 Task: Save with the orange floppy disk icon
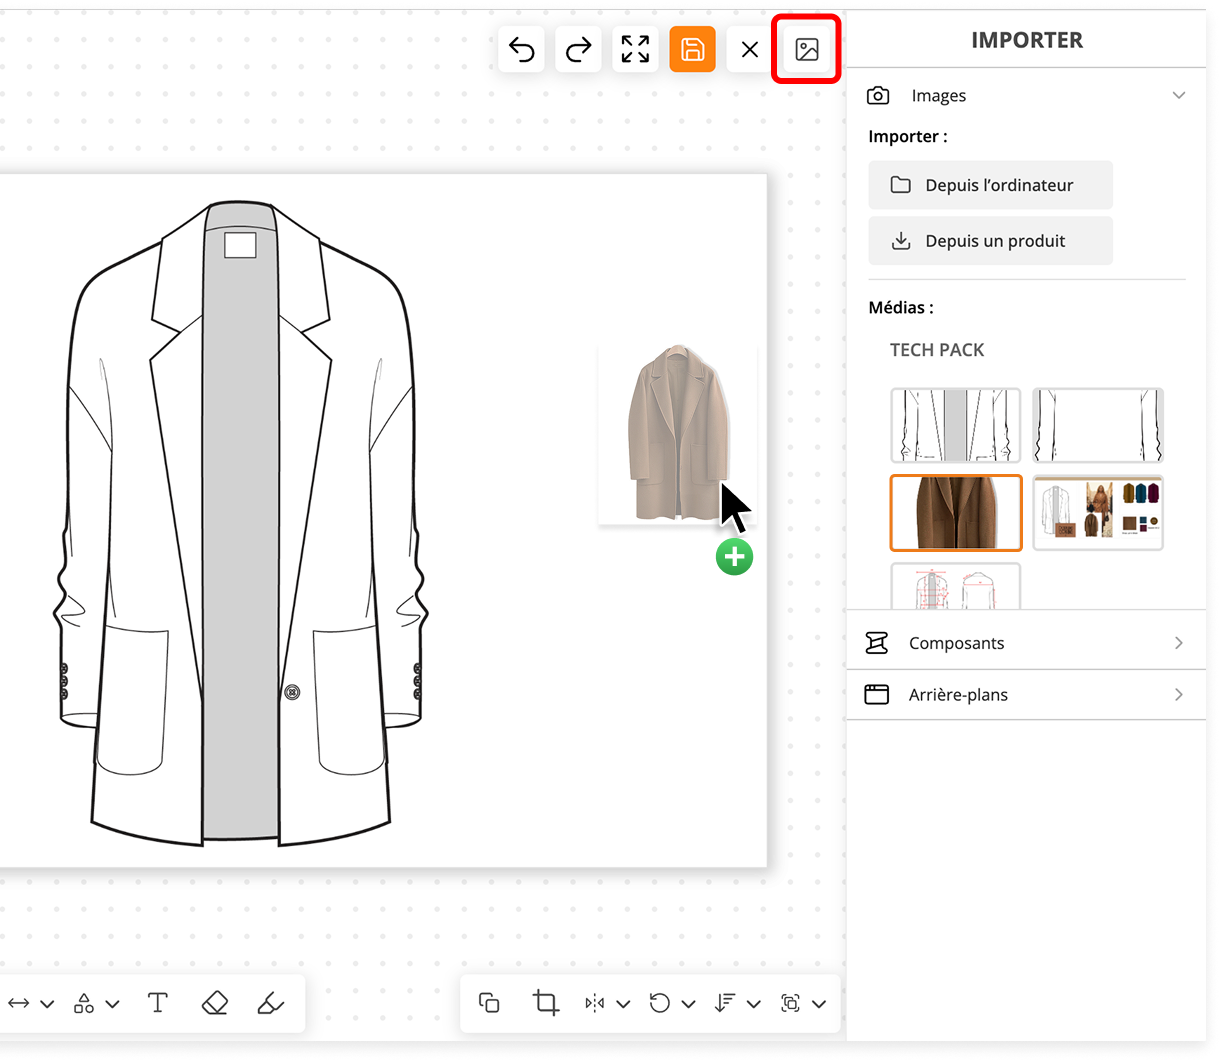(692, 50)
